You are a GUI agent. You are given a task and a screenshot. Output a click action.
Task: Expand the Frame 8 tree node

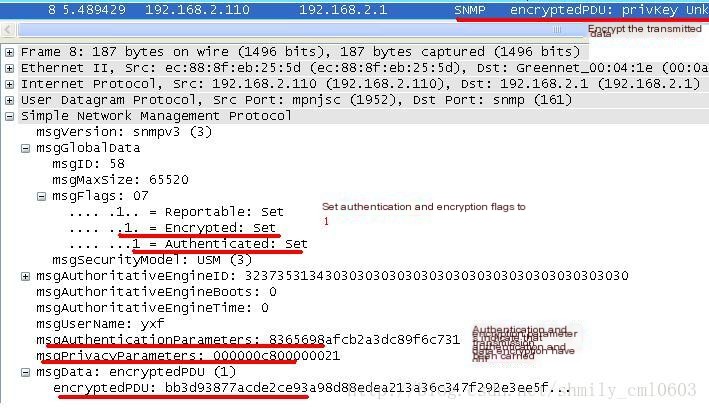click(9, 52)
